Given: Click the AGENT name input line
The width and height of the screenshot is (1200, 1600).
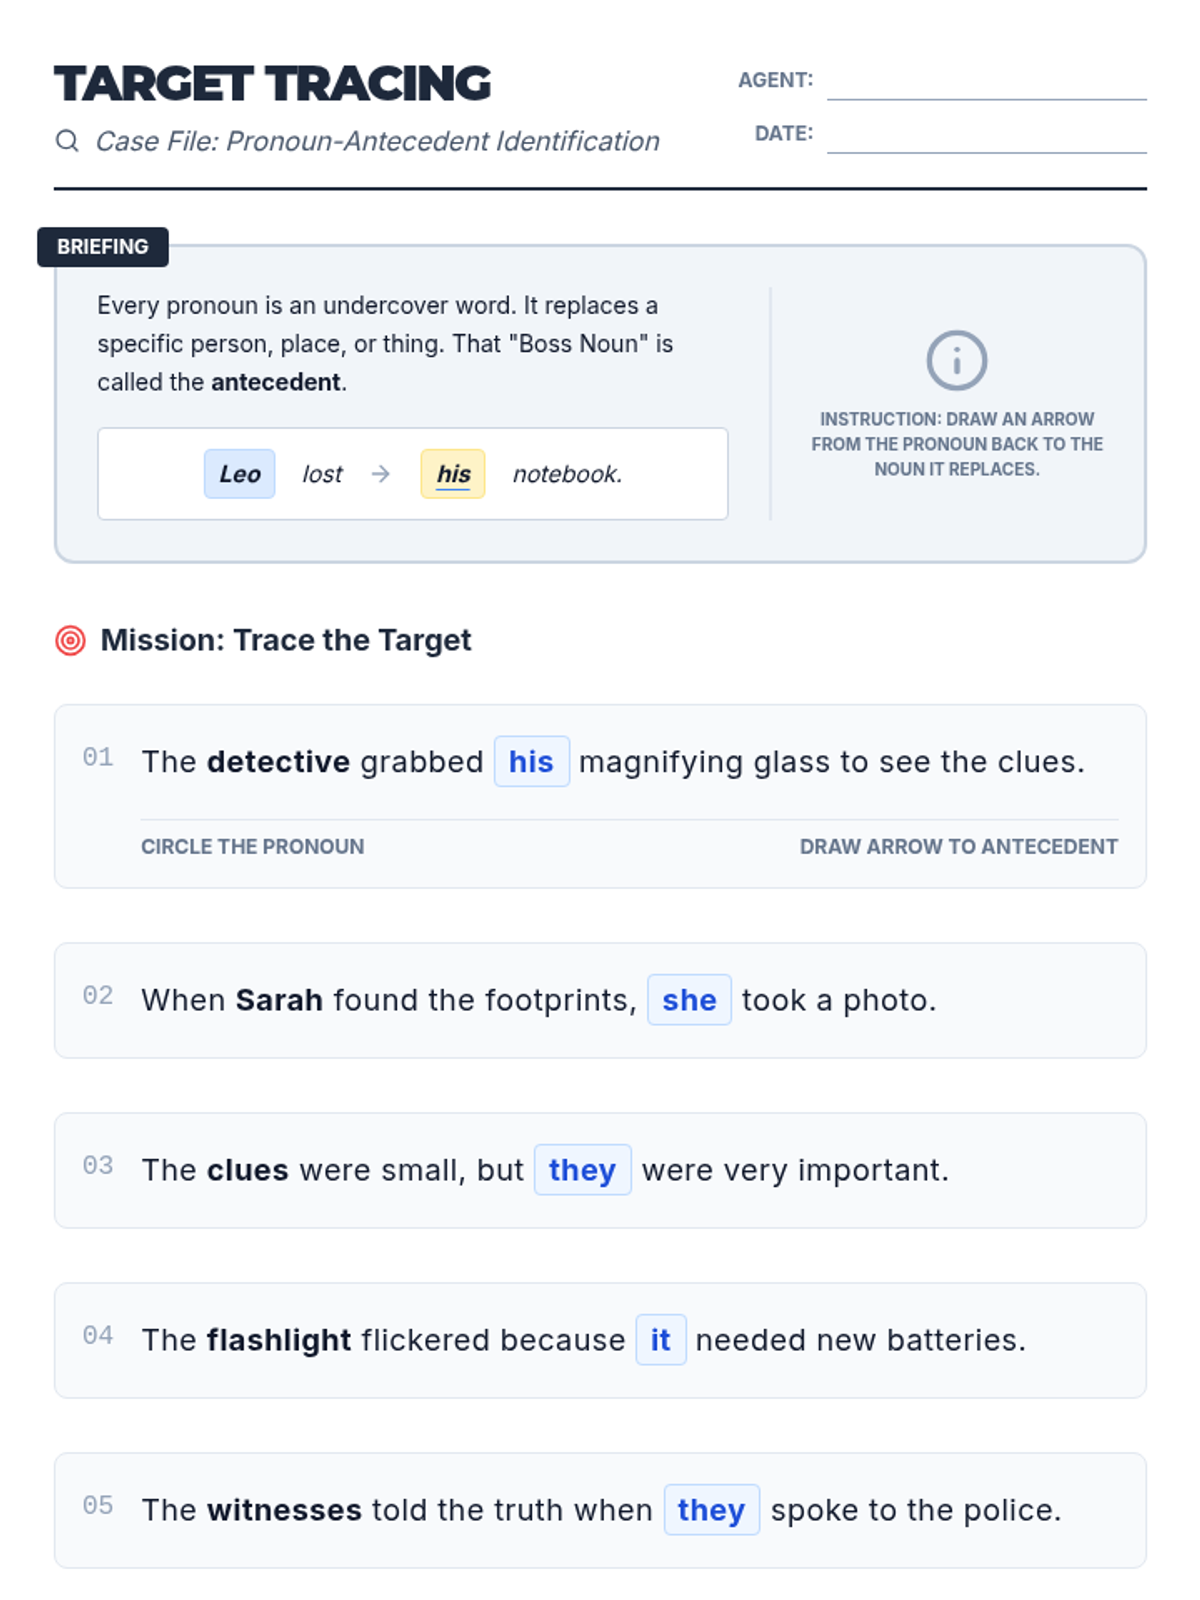Looking at the screenshot, I should (986, 83).
